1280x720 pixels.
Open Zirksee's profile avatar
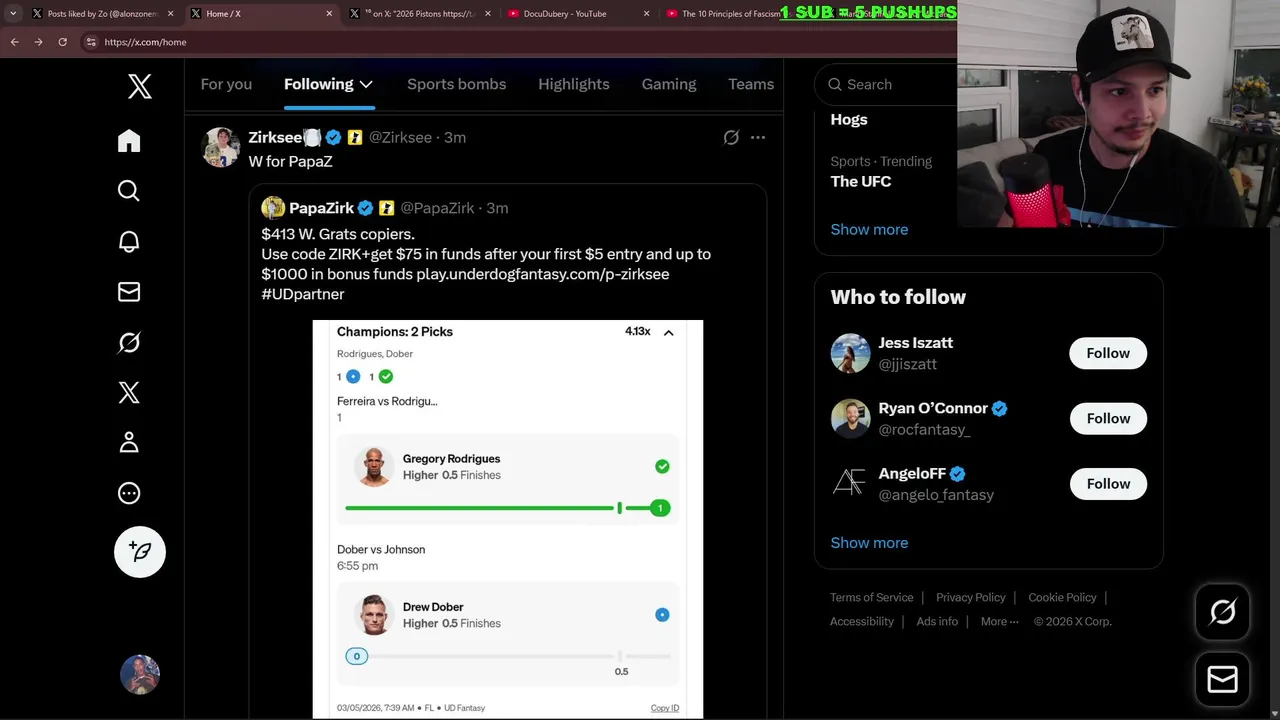point(221,147)
